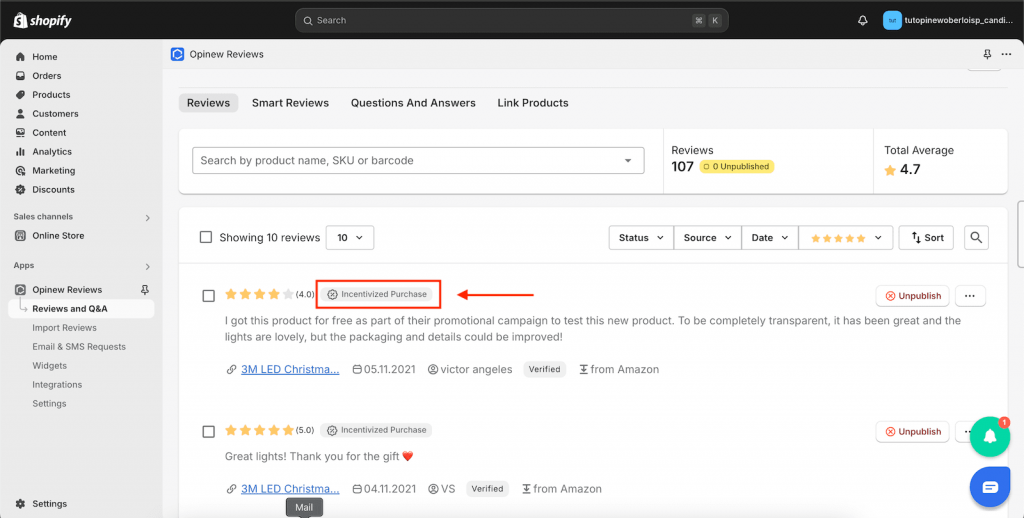The height and width of the screenshot is (518, 1024).
Task: Check the box for victor angeles review
Action: [209, 296]
